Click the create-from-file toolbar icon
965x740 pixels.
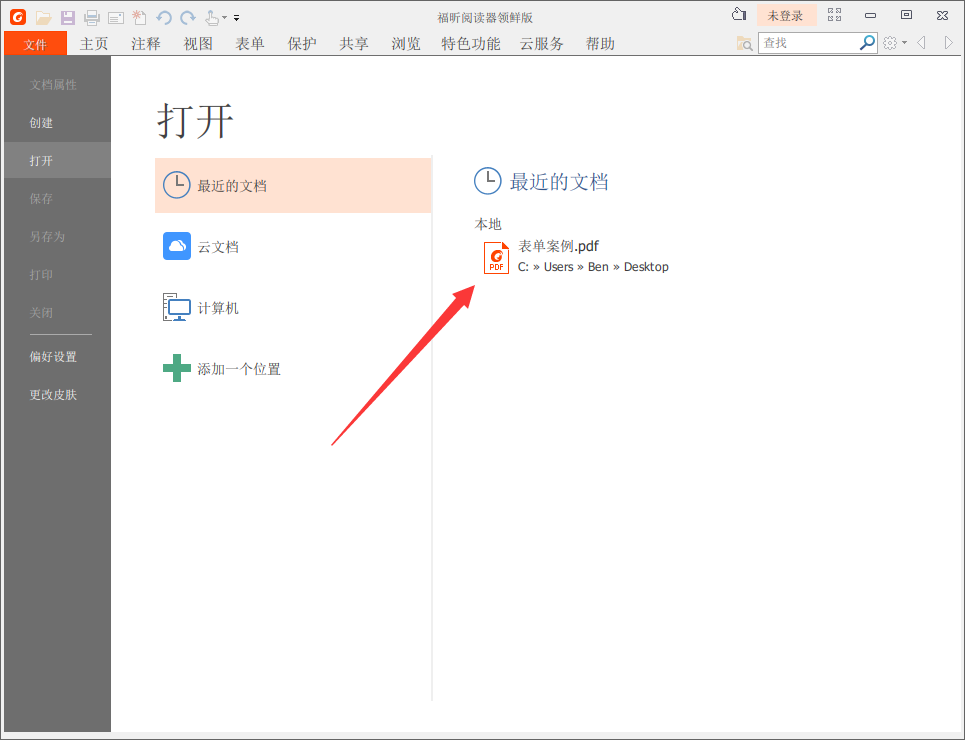tap(139, 17)
